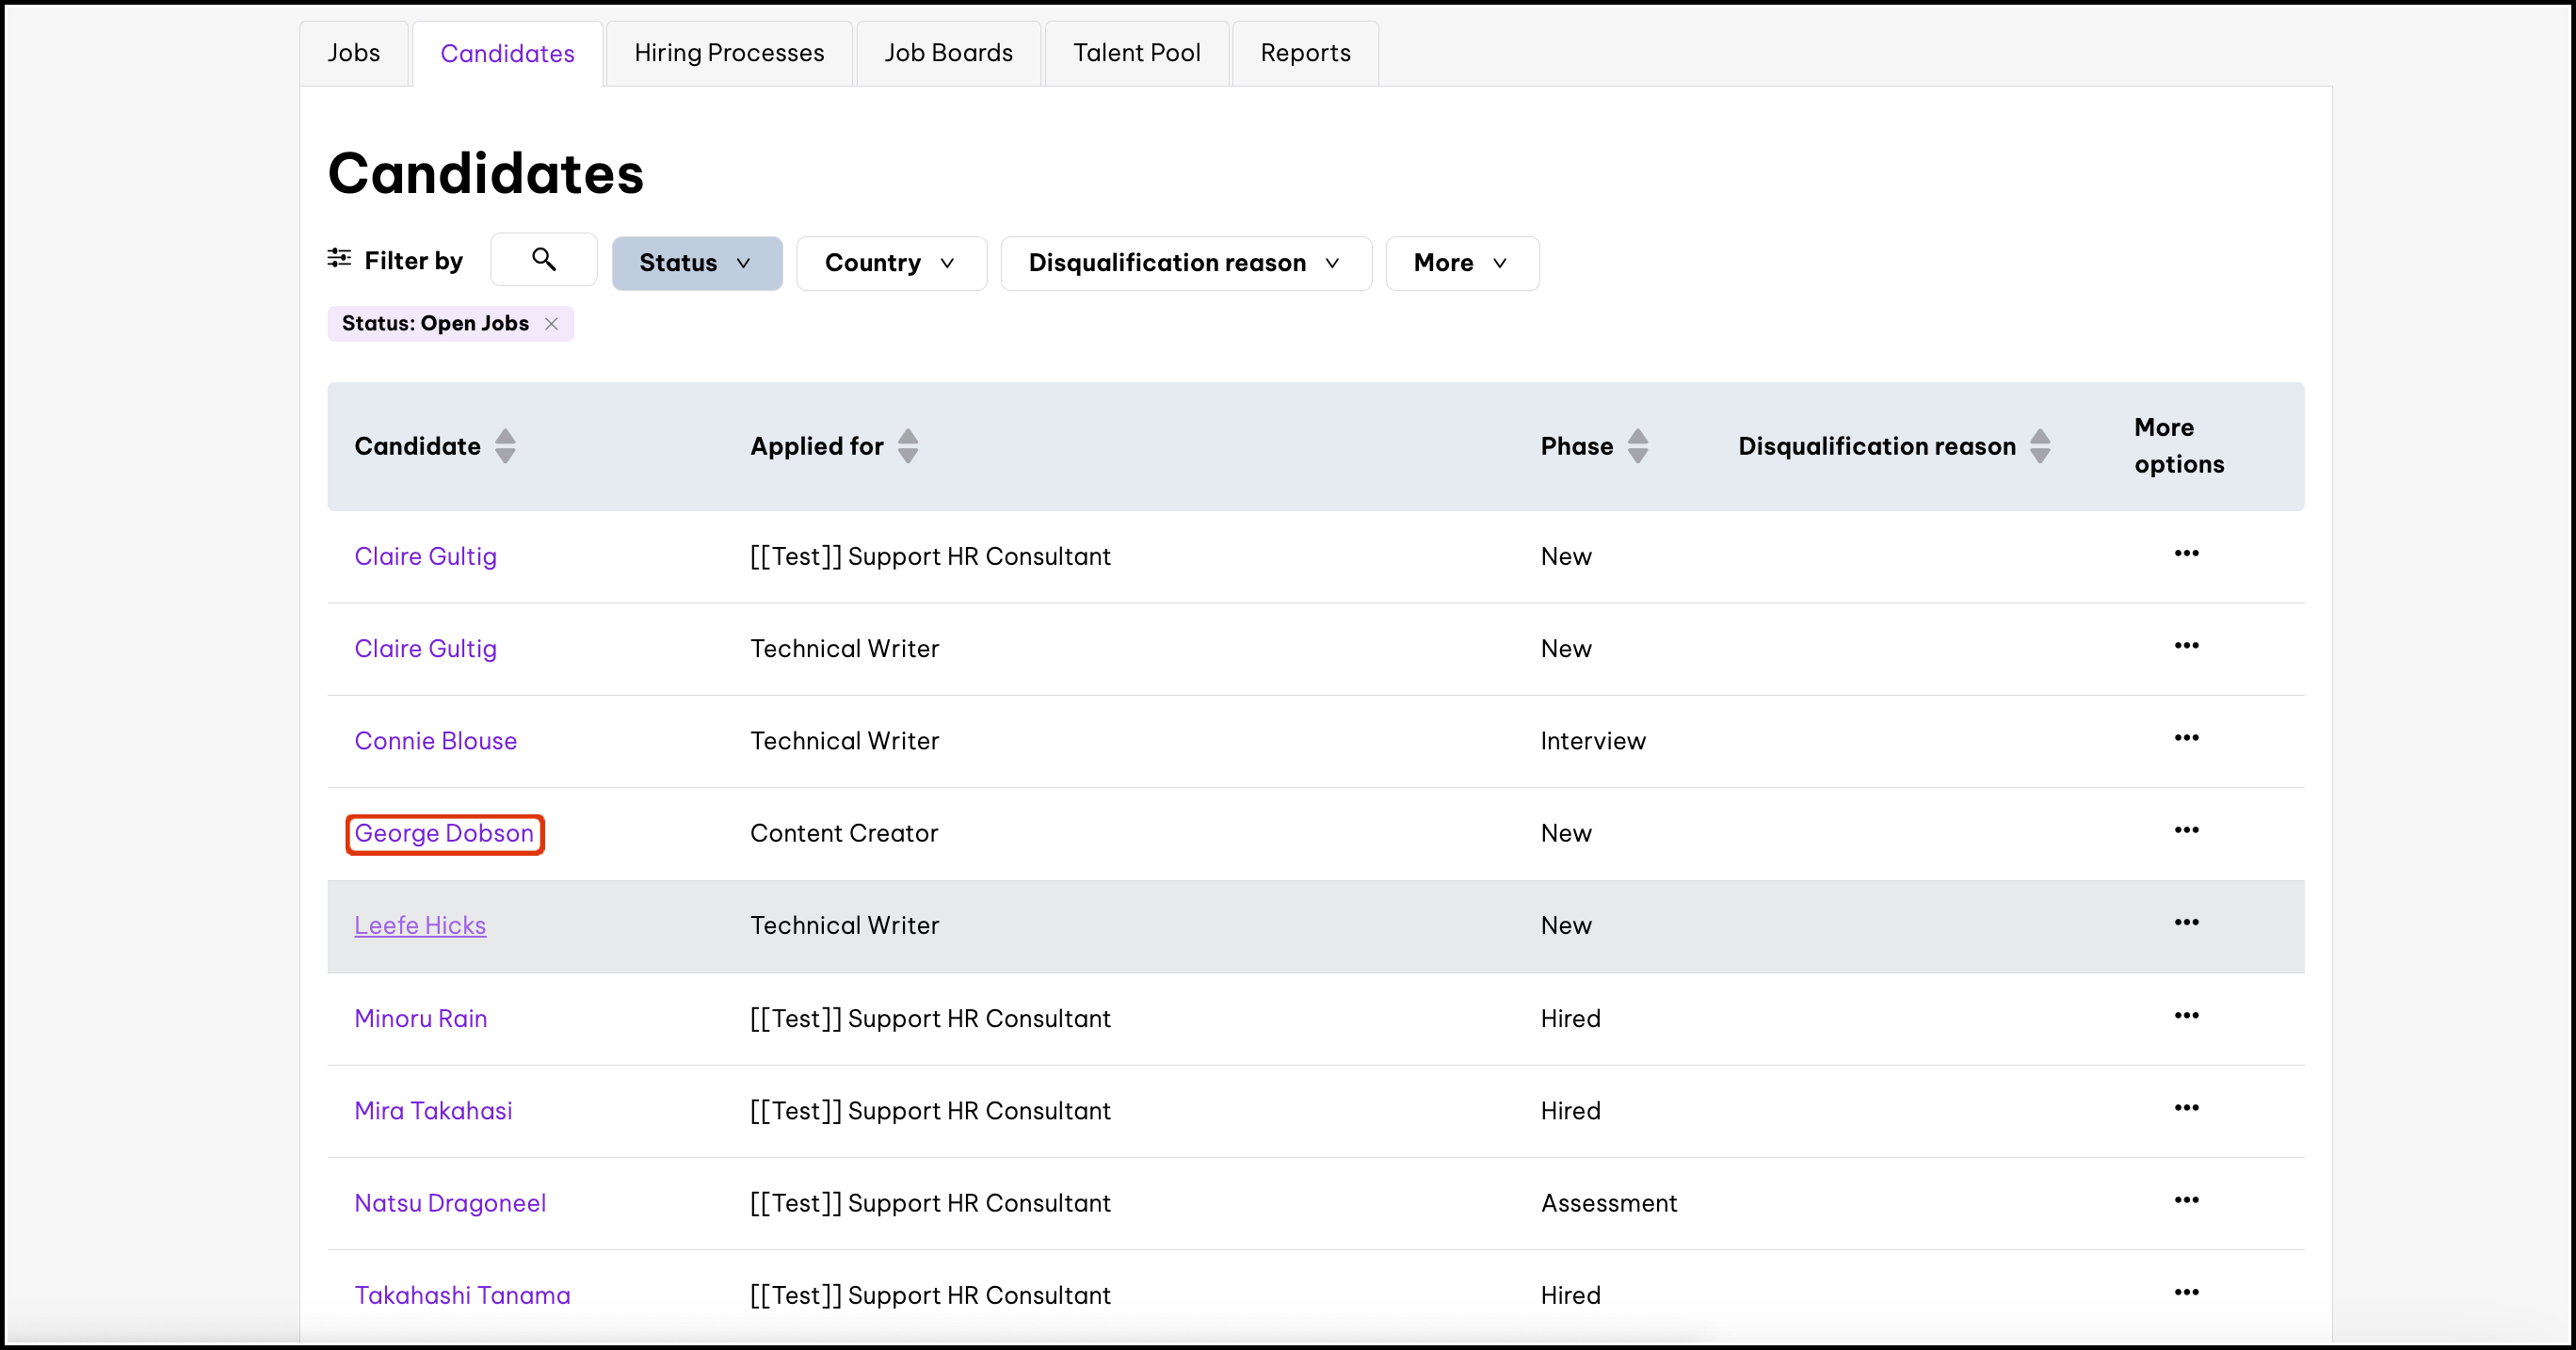Sort by Phase column arrows

point(1637,446)
